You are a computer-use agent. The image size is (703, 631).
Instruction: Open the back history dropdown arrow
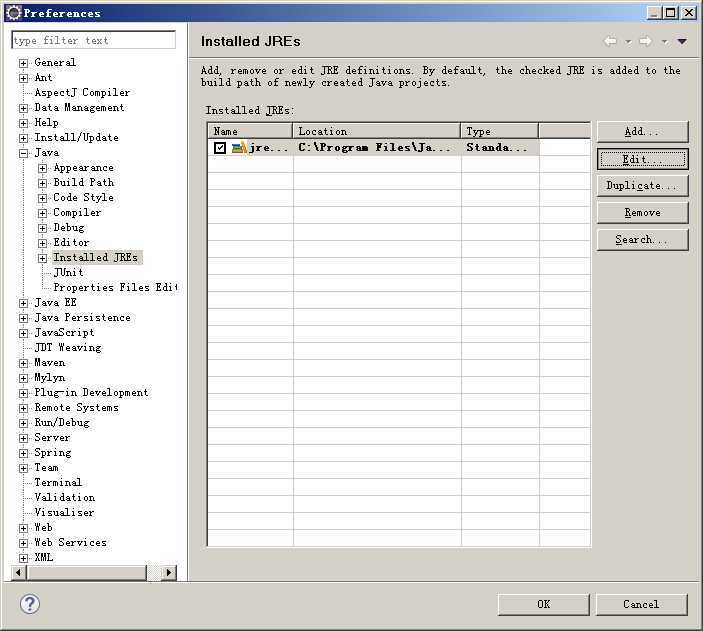pos(628,42)
